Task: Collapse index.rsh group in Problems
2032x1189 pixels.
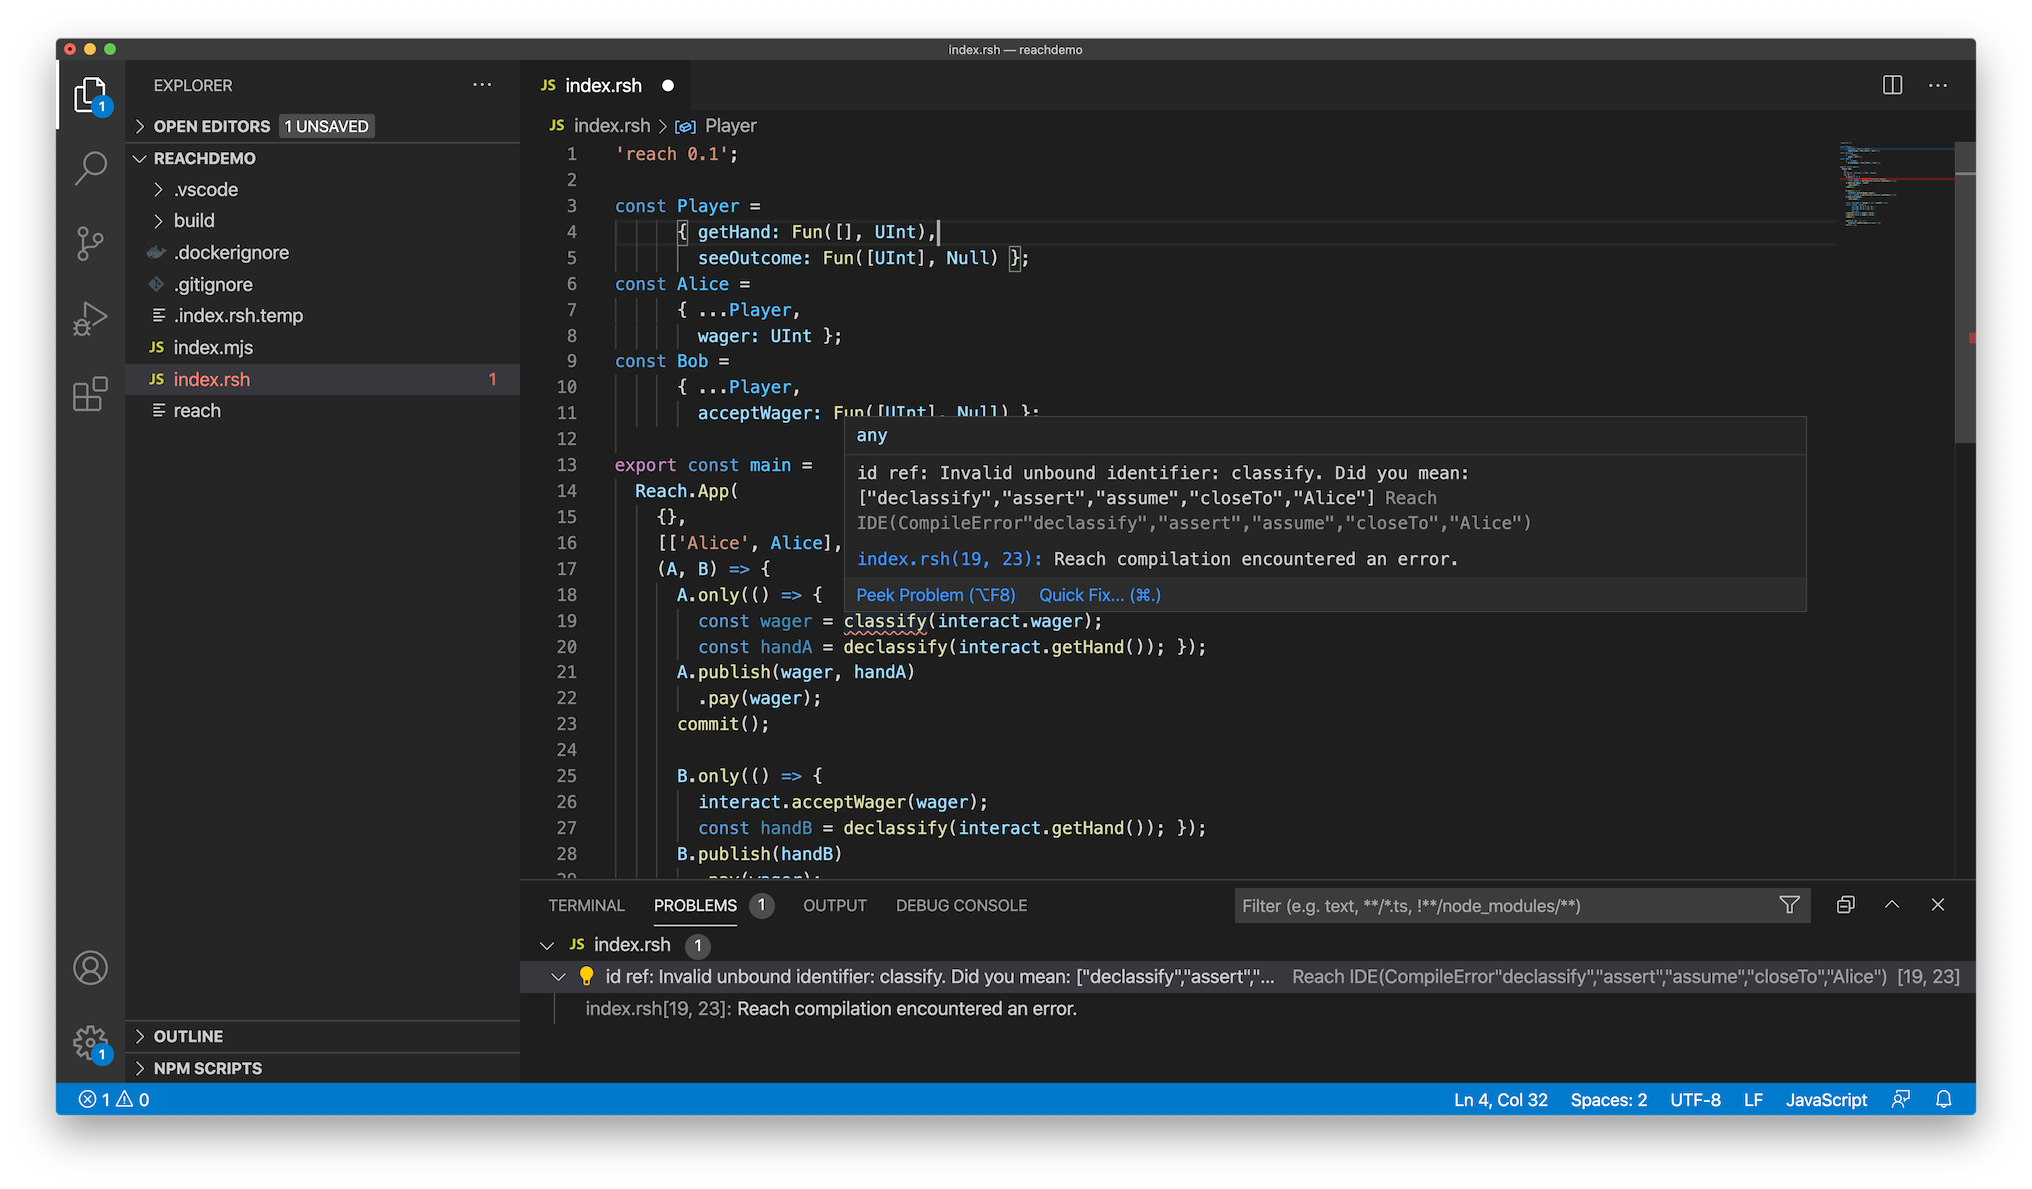Action: 547,945
